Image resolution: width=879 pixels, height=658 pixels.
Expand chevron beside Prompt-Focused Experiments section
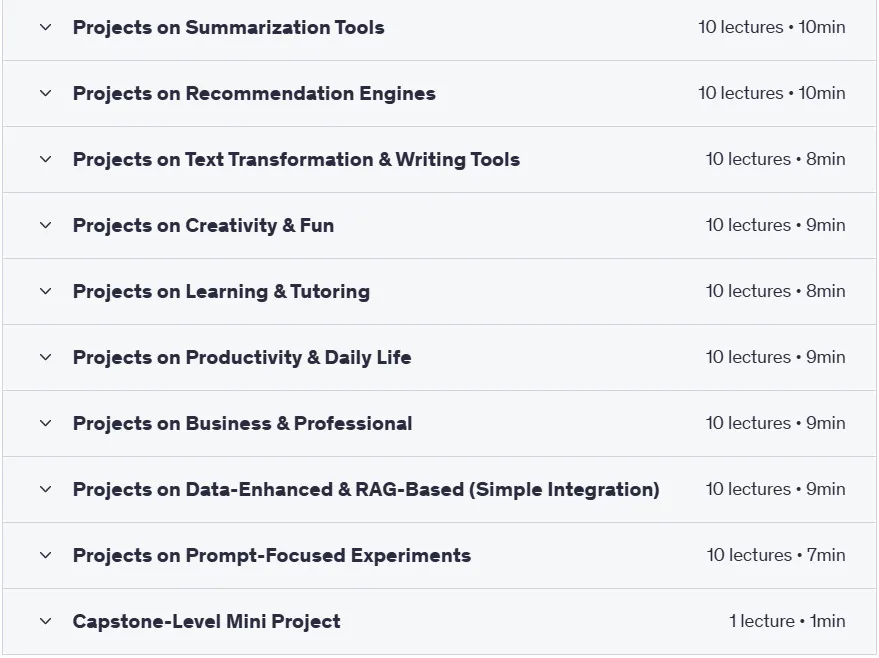click(46, 555)
